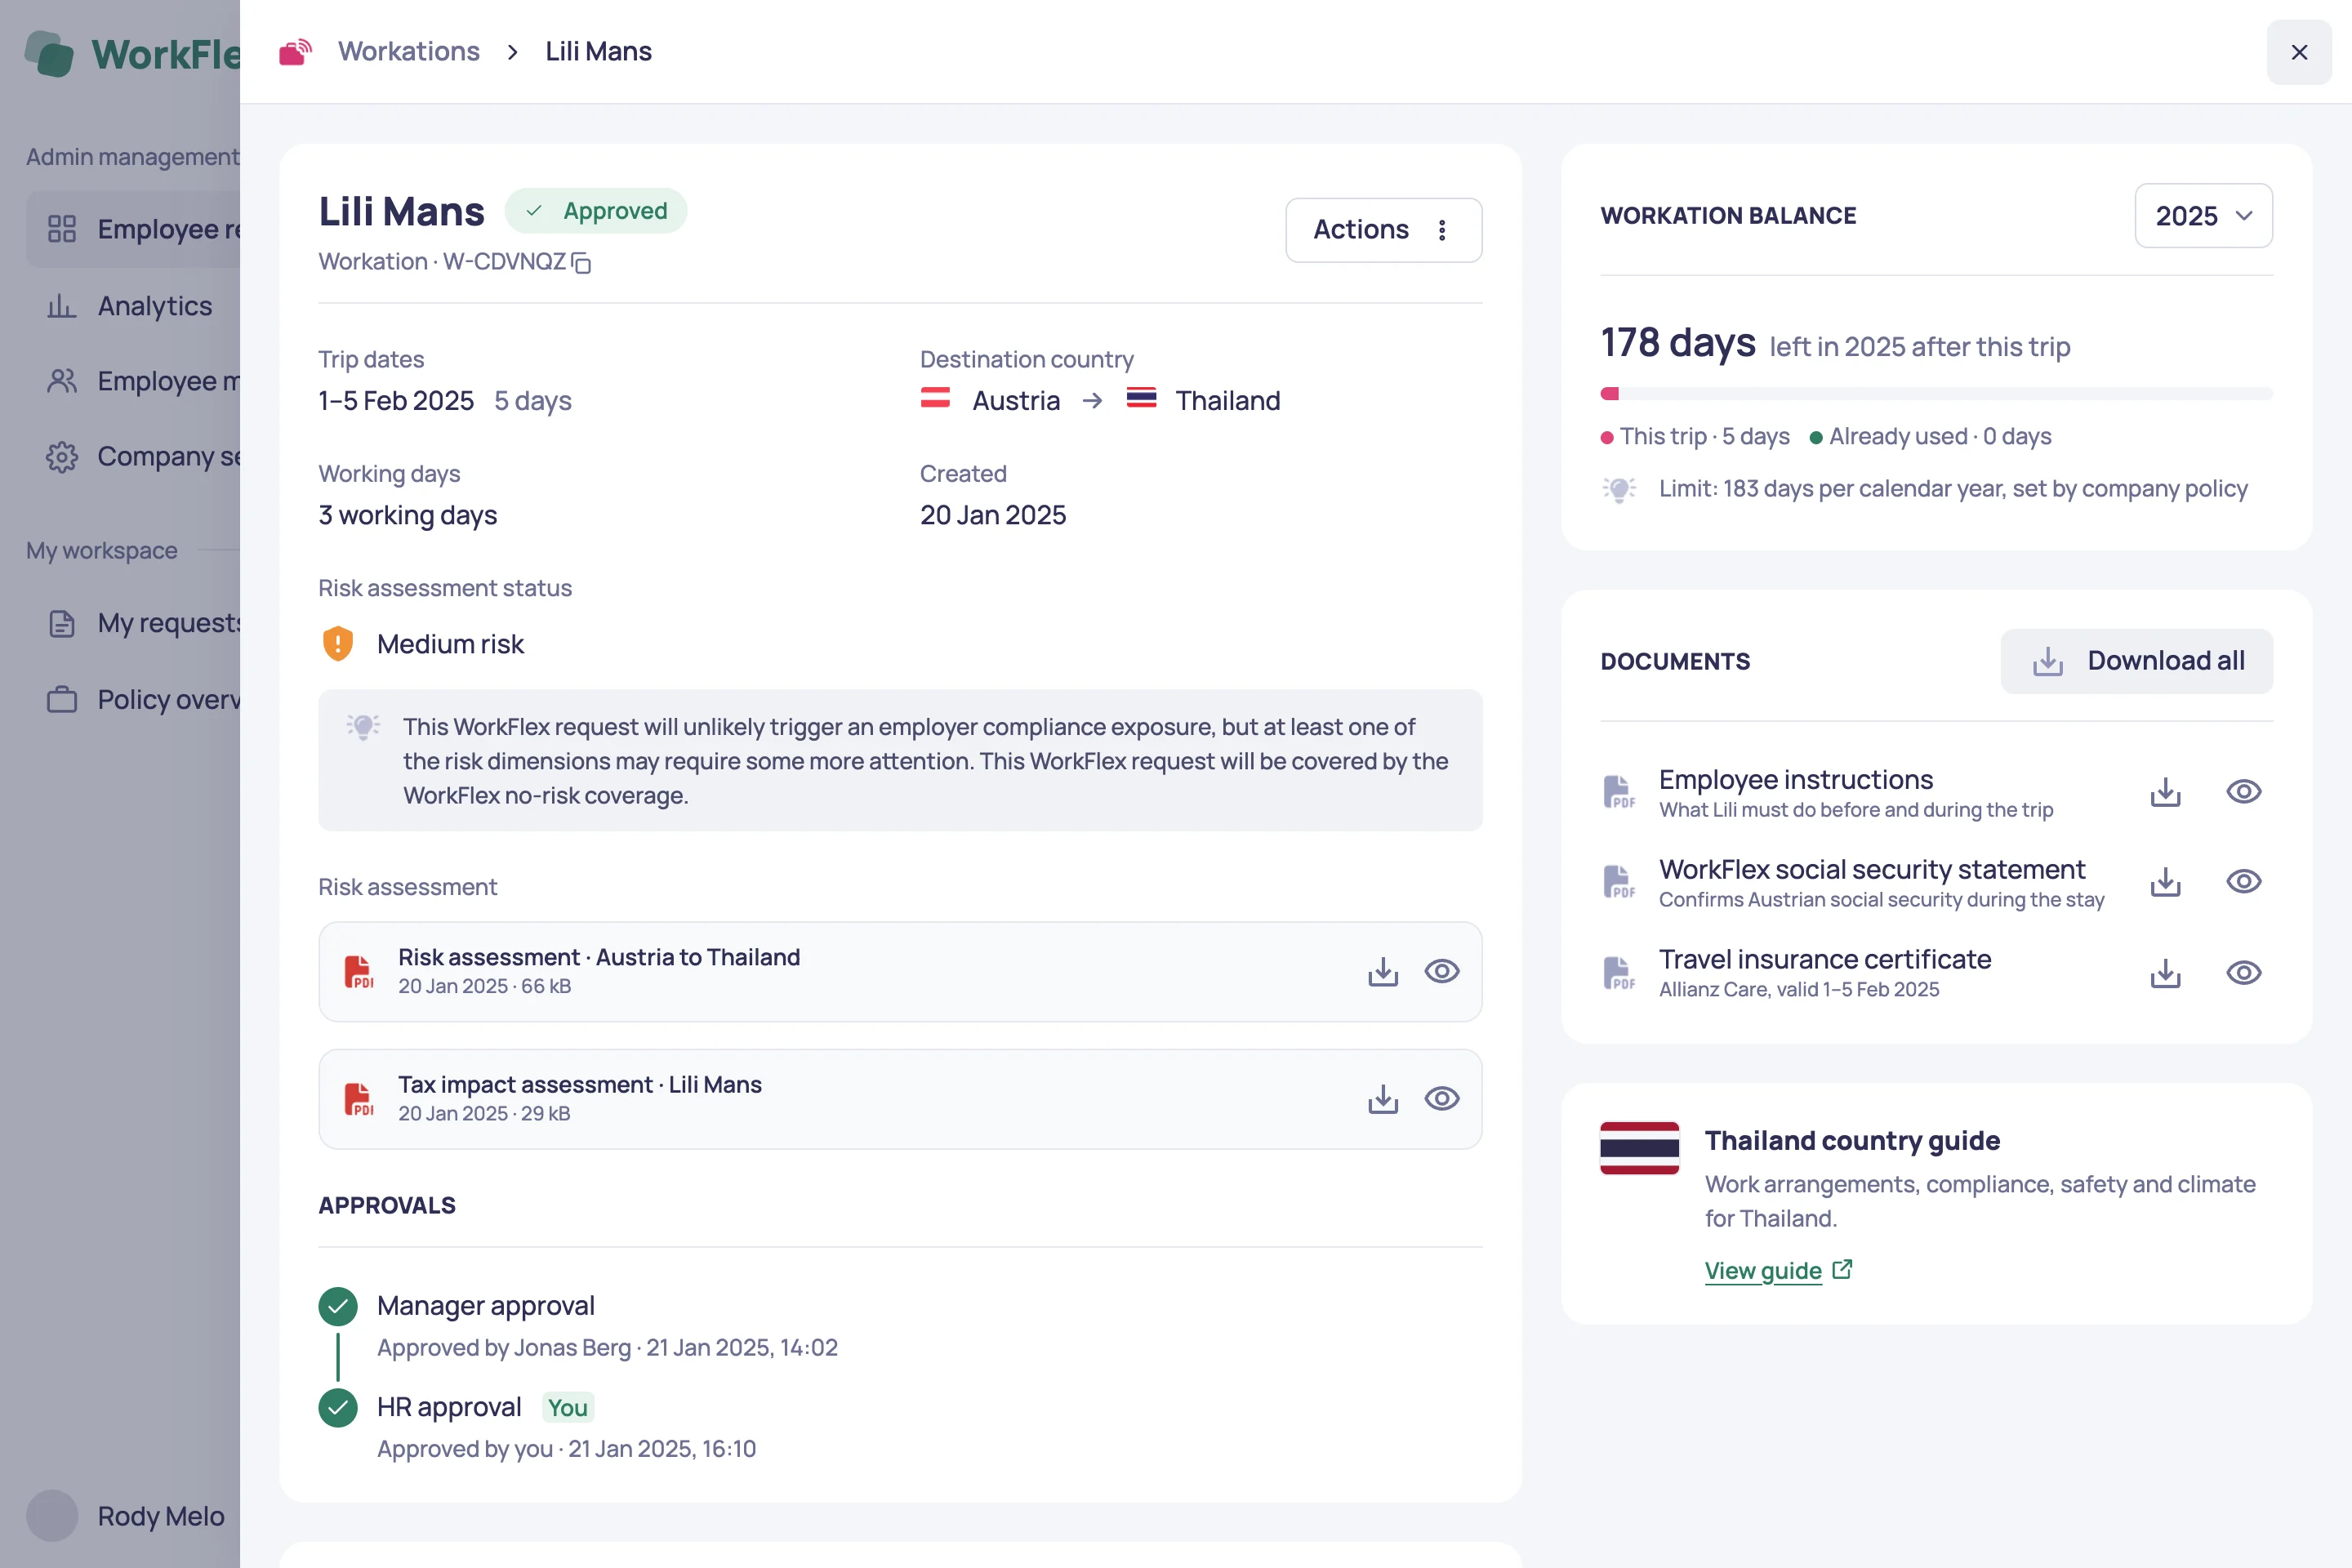Preview Employee instructions document
The width and height of the screenshot is (2352, 1568).
[2244, 792]
